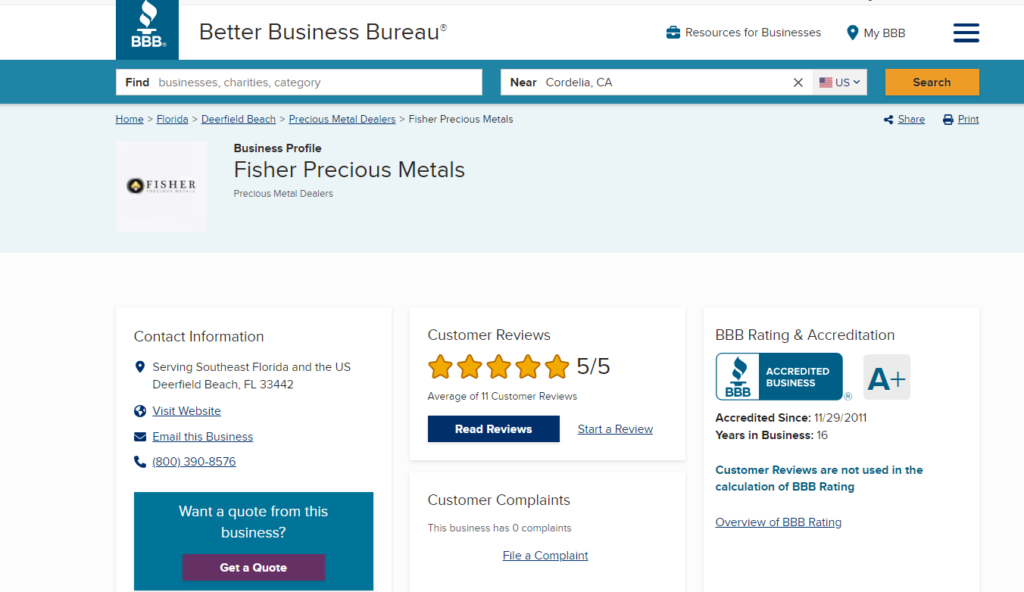1024x592 pixels.
Task: Open the Deerfield Beach breadcrumb link
Action: (x=238, y=120)
